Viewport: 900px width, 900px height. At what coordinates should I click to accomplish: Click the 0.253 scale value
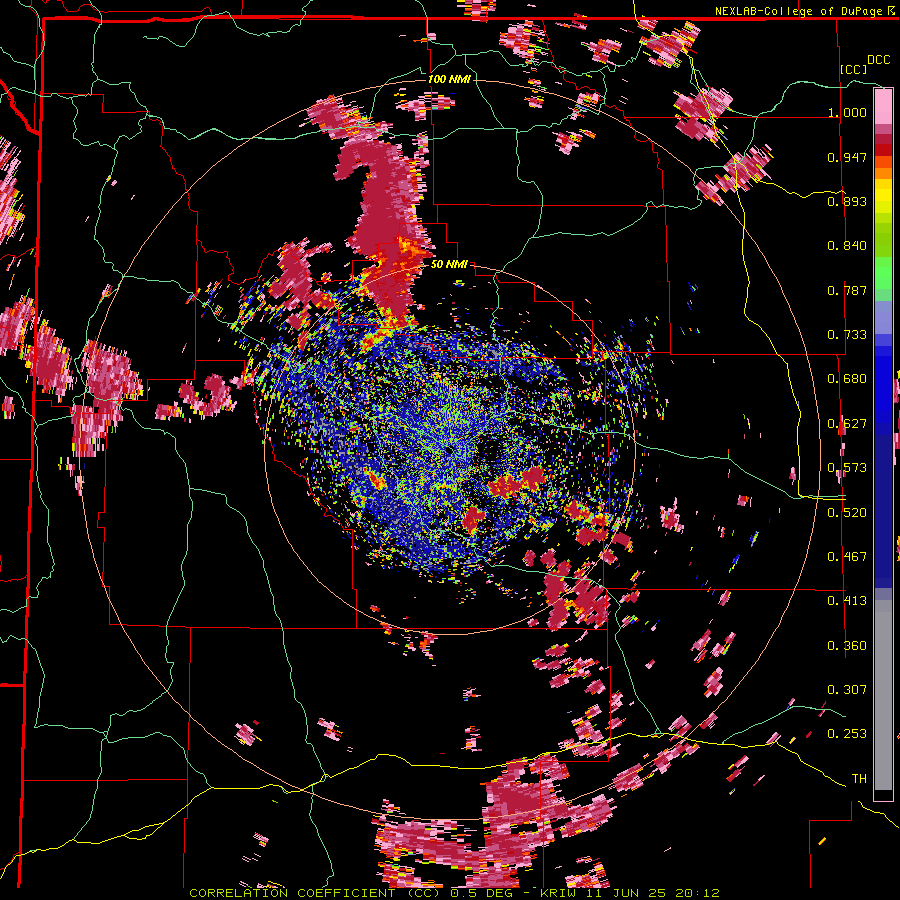coord(847,734)
